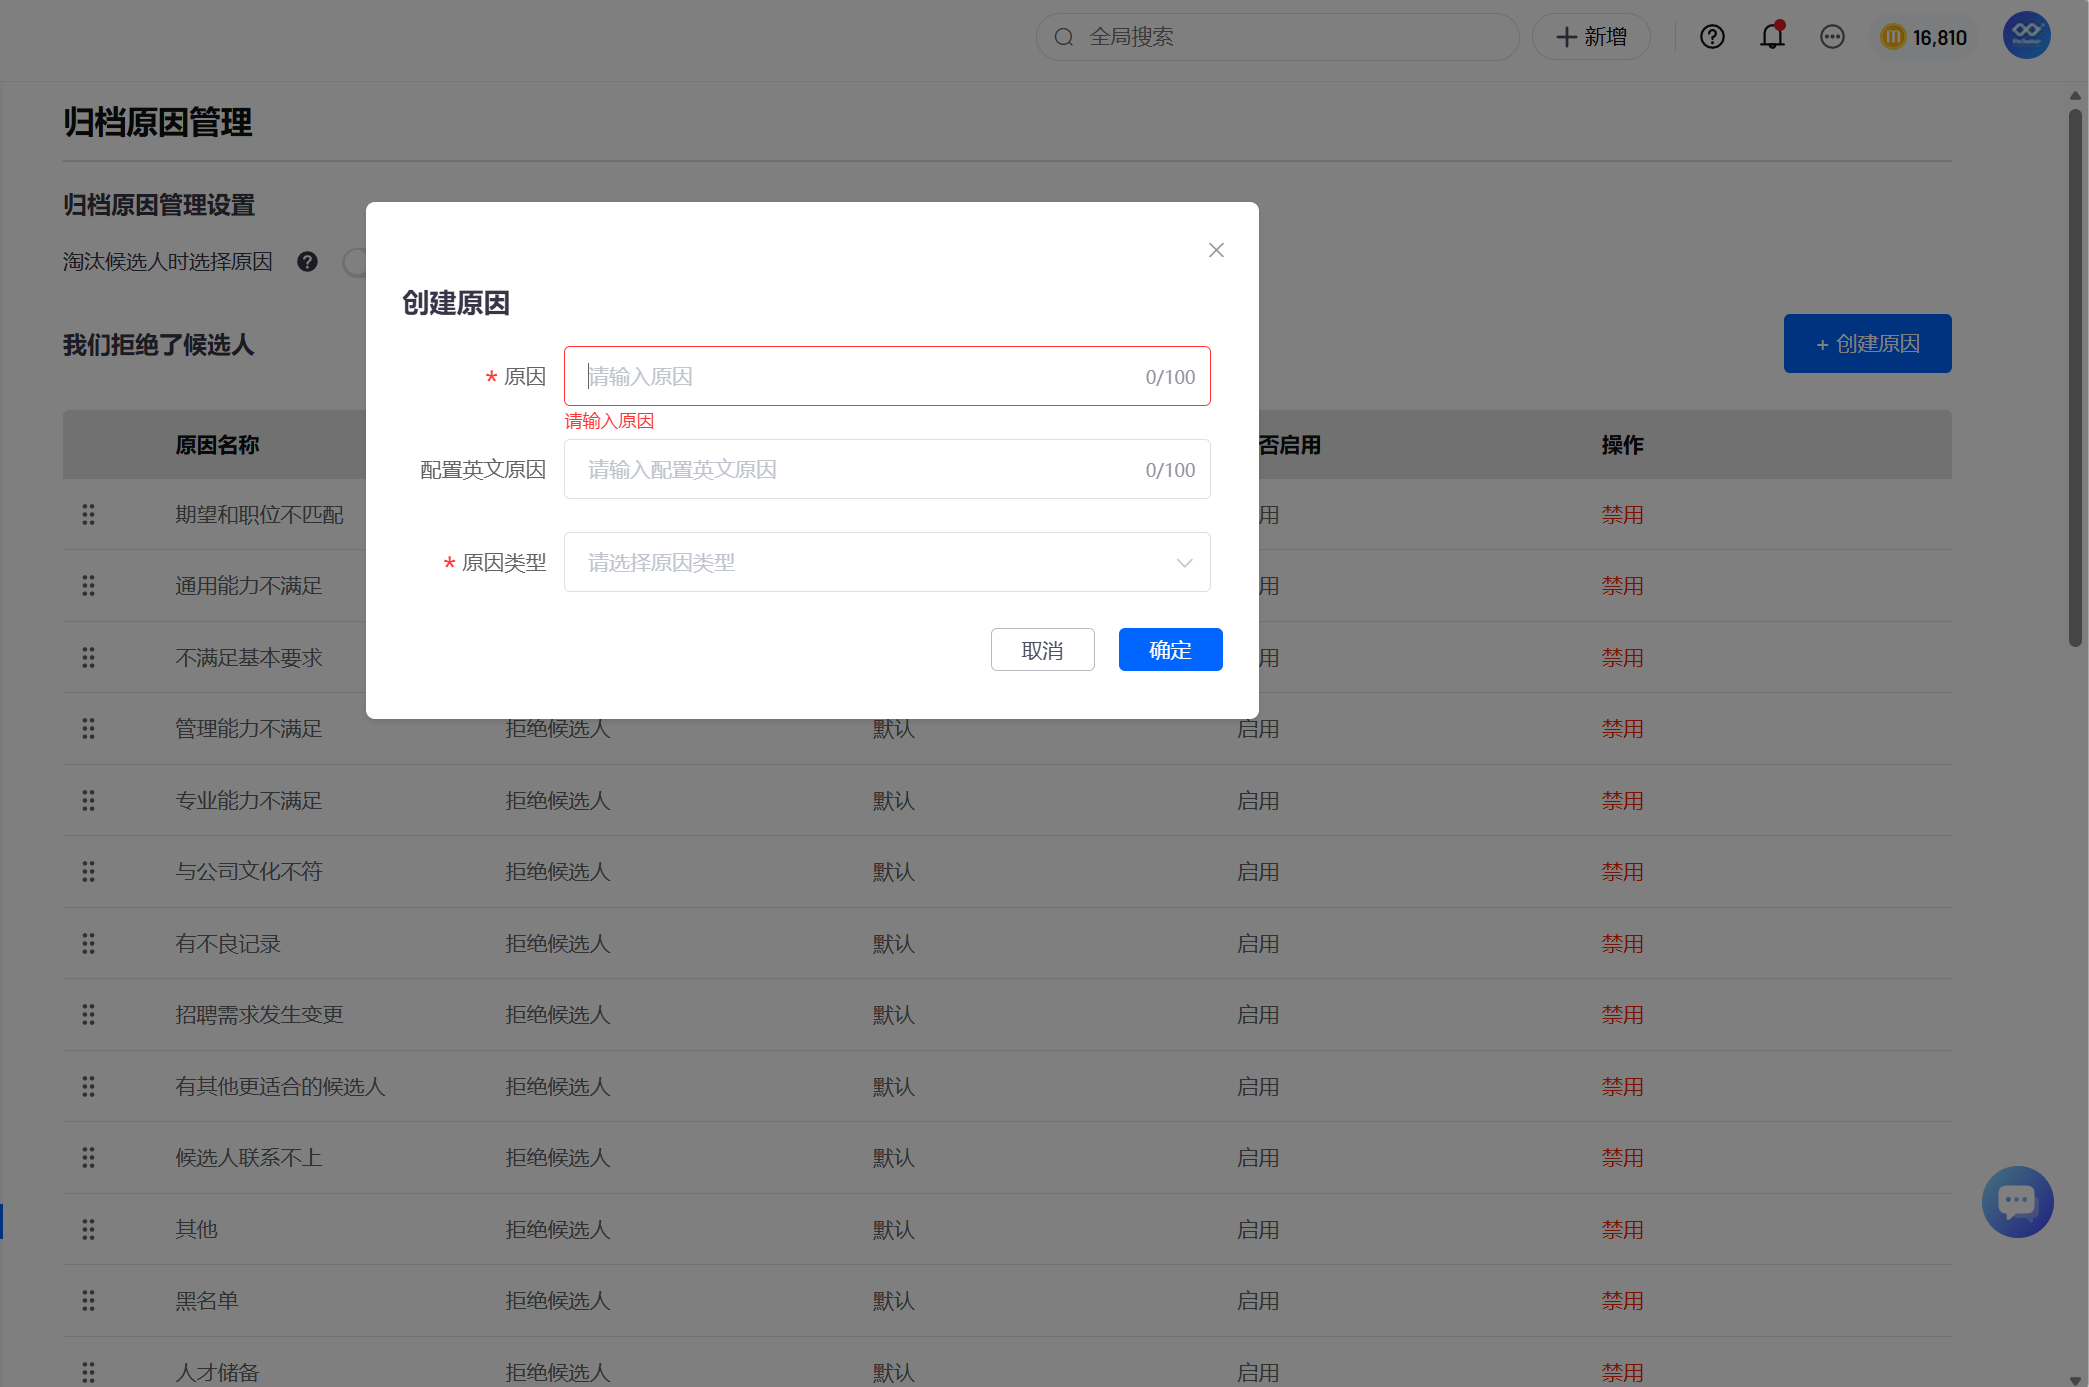Click 禁用 for 招聘需求发生变更

tap(1622, 1014)
